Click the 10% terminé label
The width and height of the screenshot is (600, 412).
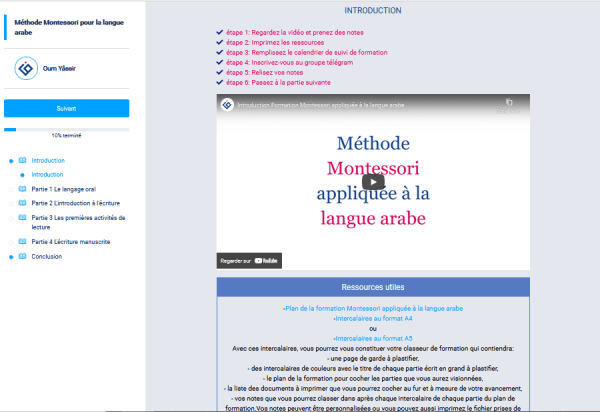(67, 135)
